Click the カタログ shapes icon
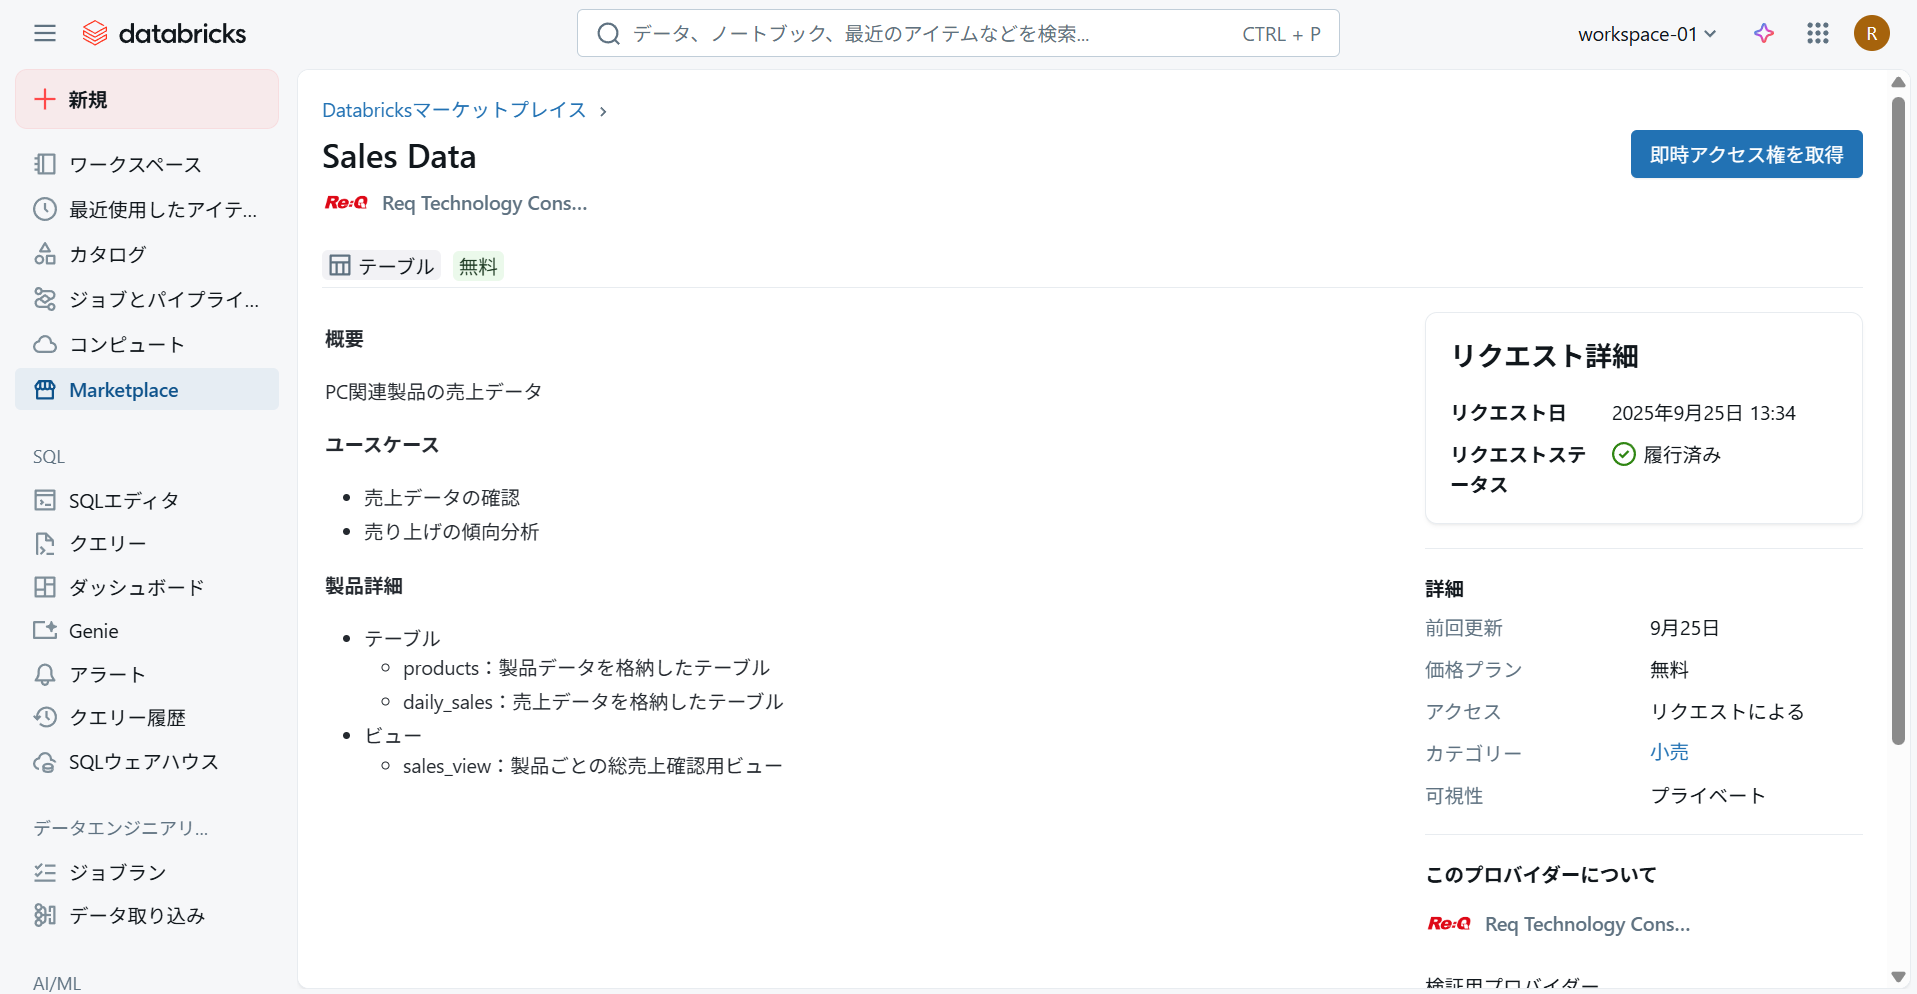Viewport: 1917px width, 994px height. click(x=45, y=254)
